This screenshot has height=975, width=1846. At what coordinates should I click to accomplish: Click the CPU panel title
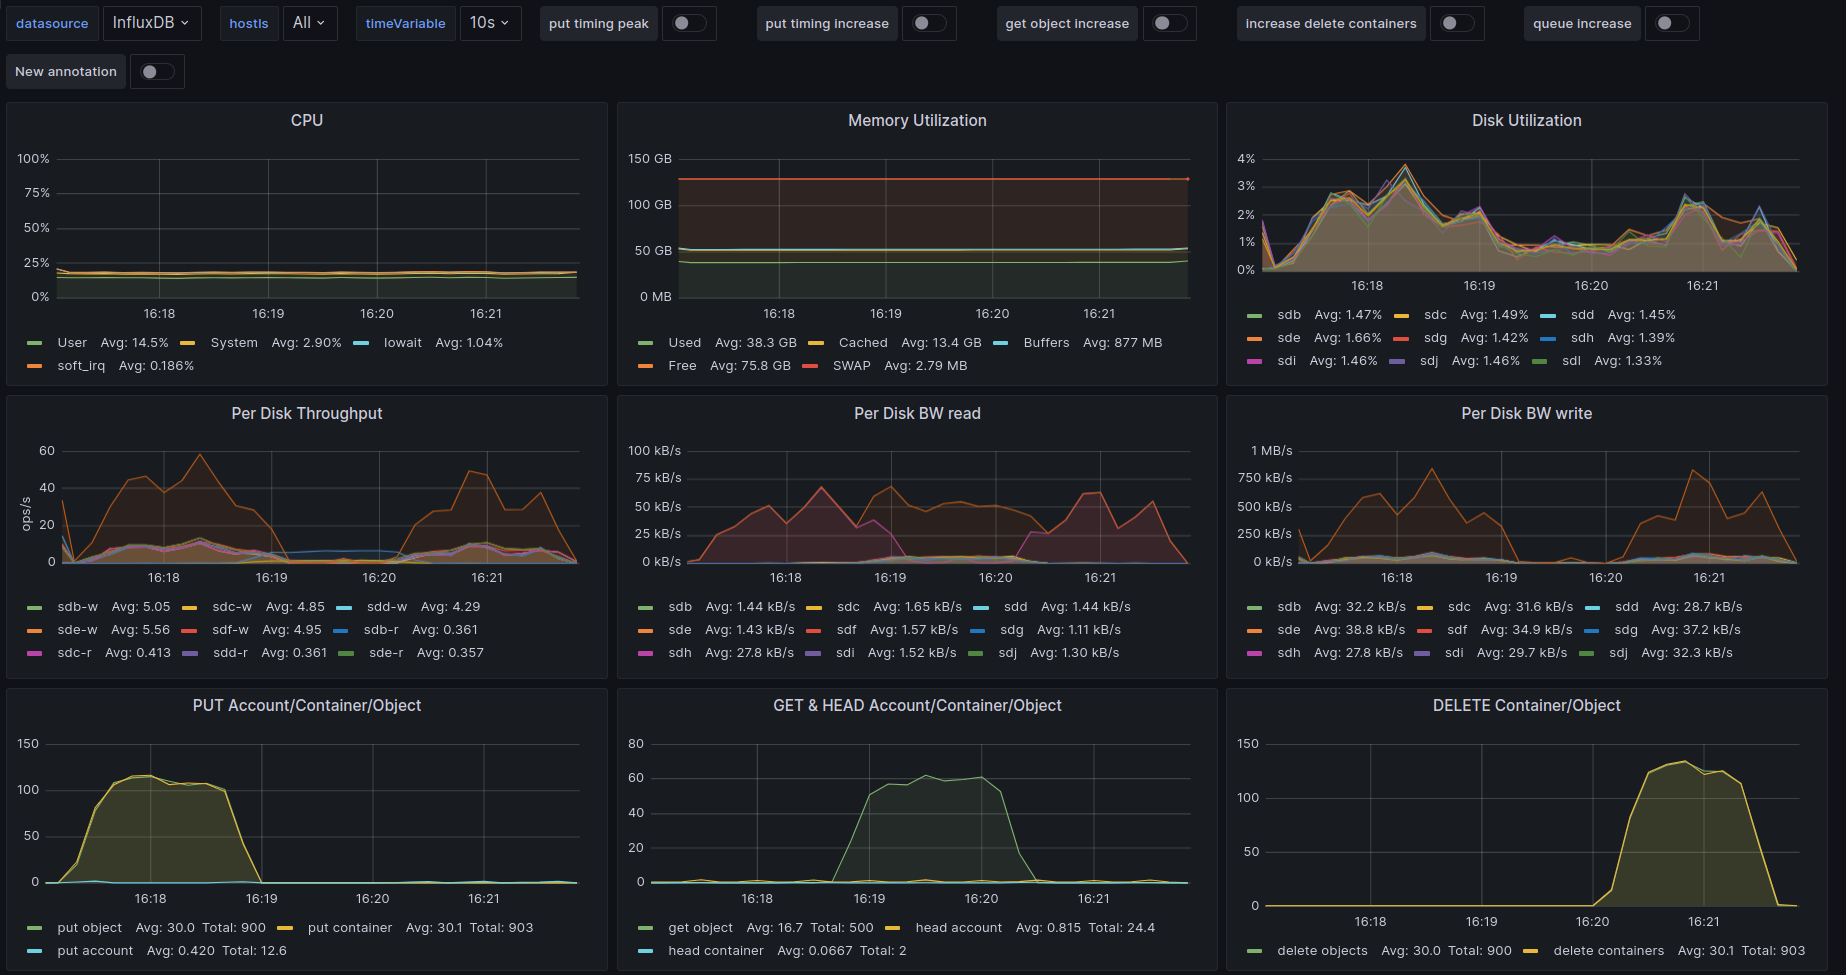[307, 120]
